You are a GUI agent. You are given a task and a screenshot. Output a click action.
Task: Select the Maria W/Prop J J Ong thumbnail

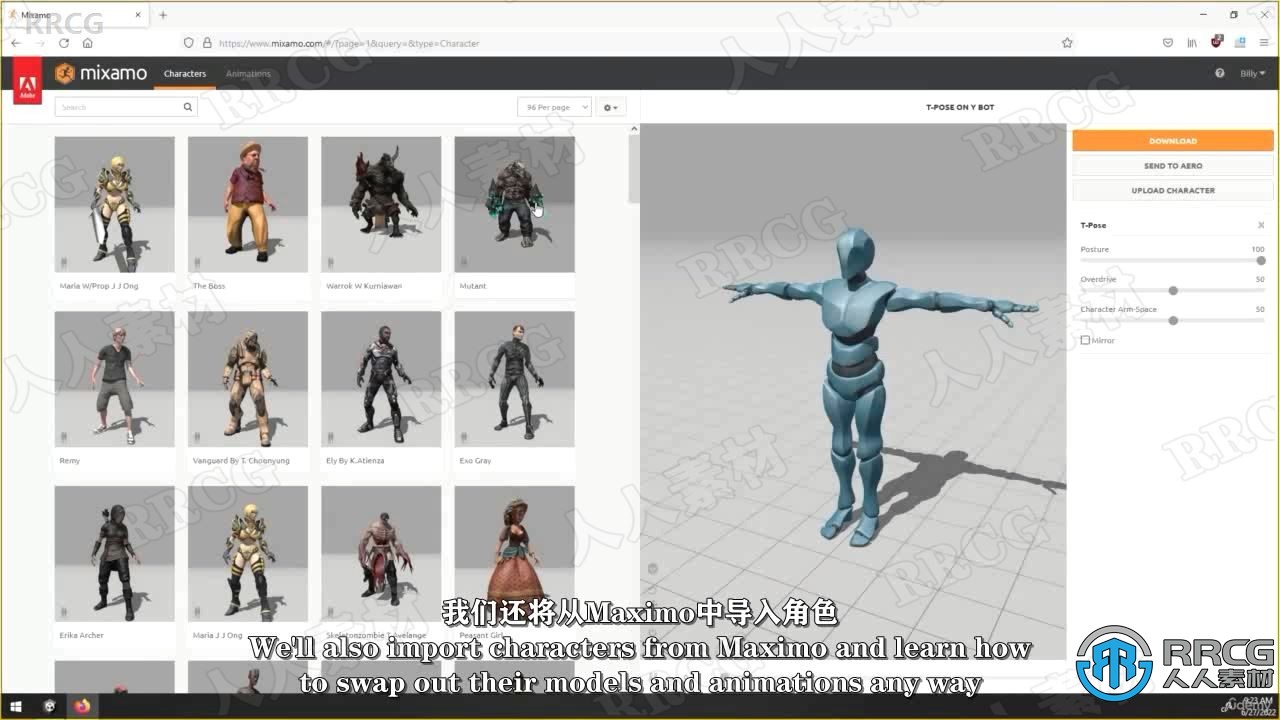click(114, 204)
